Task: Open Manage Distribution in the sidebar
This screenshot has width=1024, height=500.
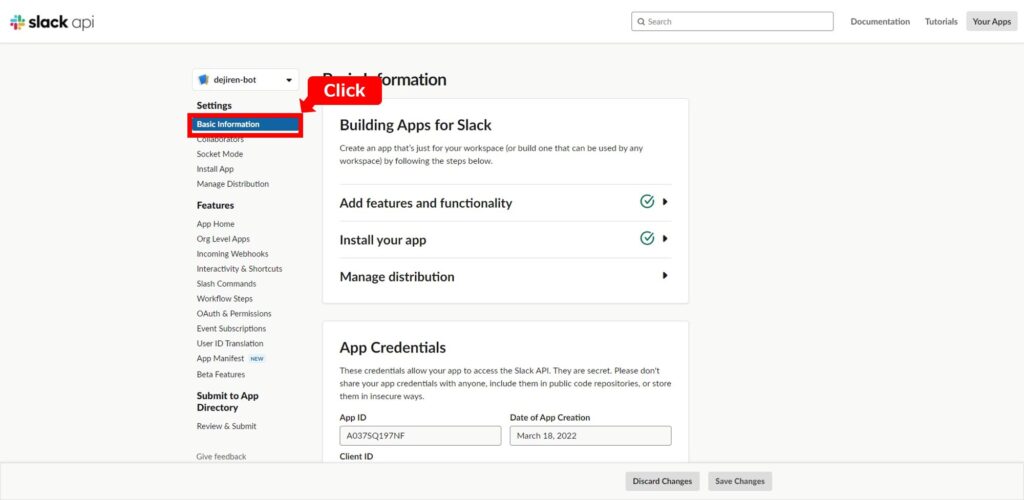Action: click(x=232, y=184)
